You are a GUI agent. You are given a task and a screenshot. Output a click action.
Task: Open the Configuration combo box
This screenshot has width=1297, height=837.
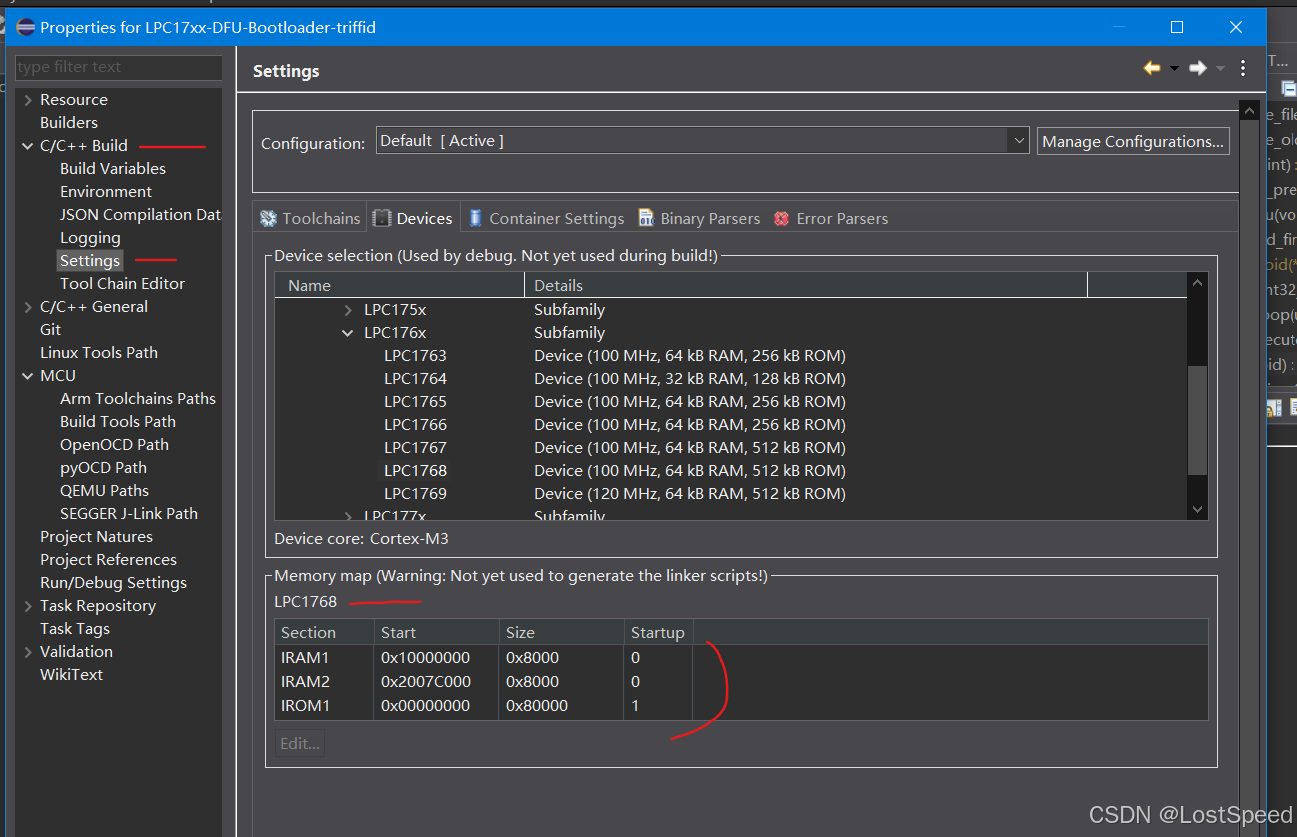[x=702, y=141]
